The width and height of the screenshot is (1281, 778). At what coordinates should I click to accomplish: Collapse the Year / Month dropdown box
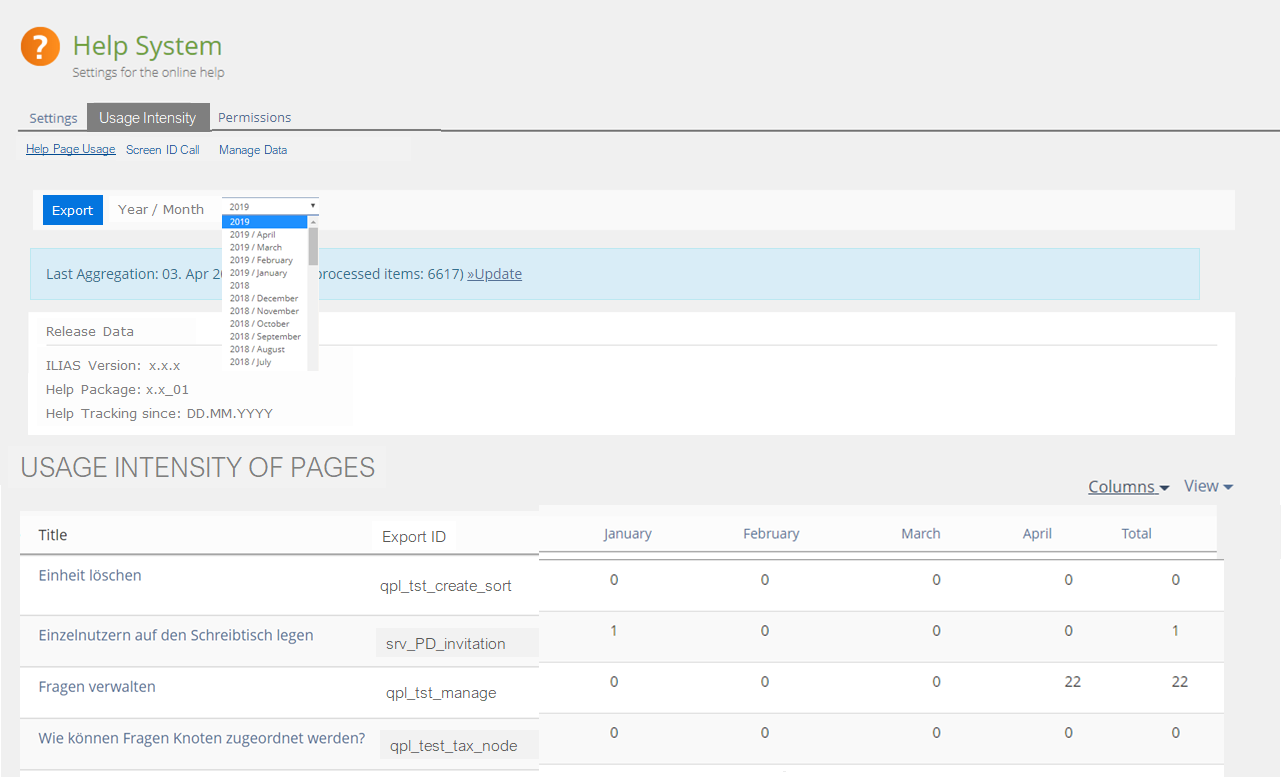[x=270, y=206]
